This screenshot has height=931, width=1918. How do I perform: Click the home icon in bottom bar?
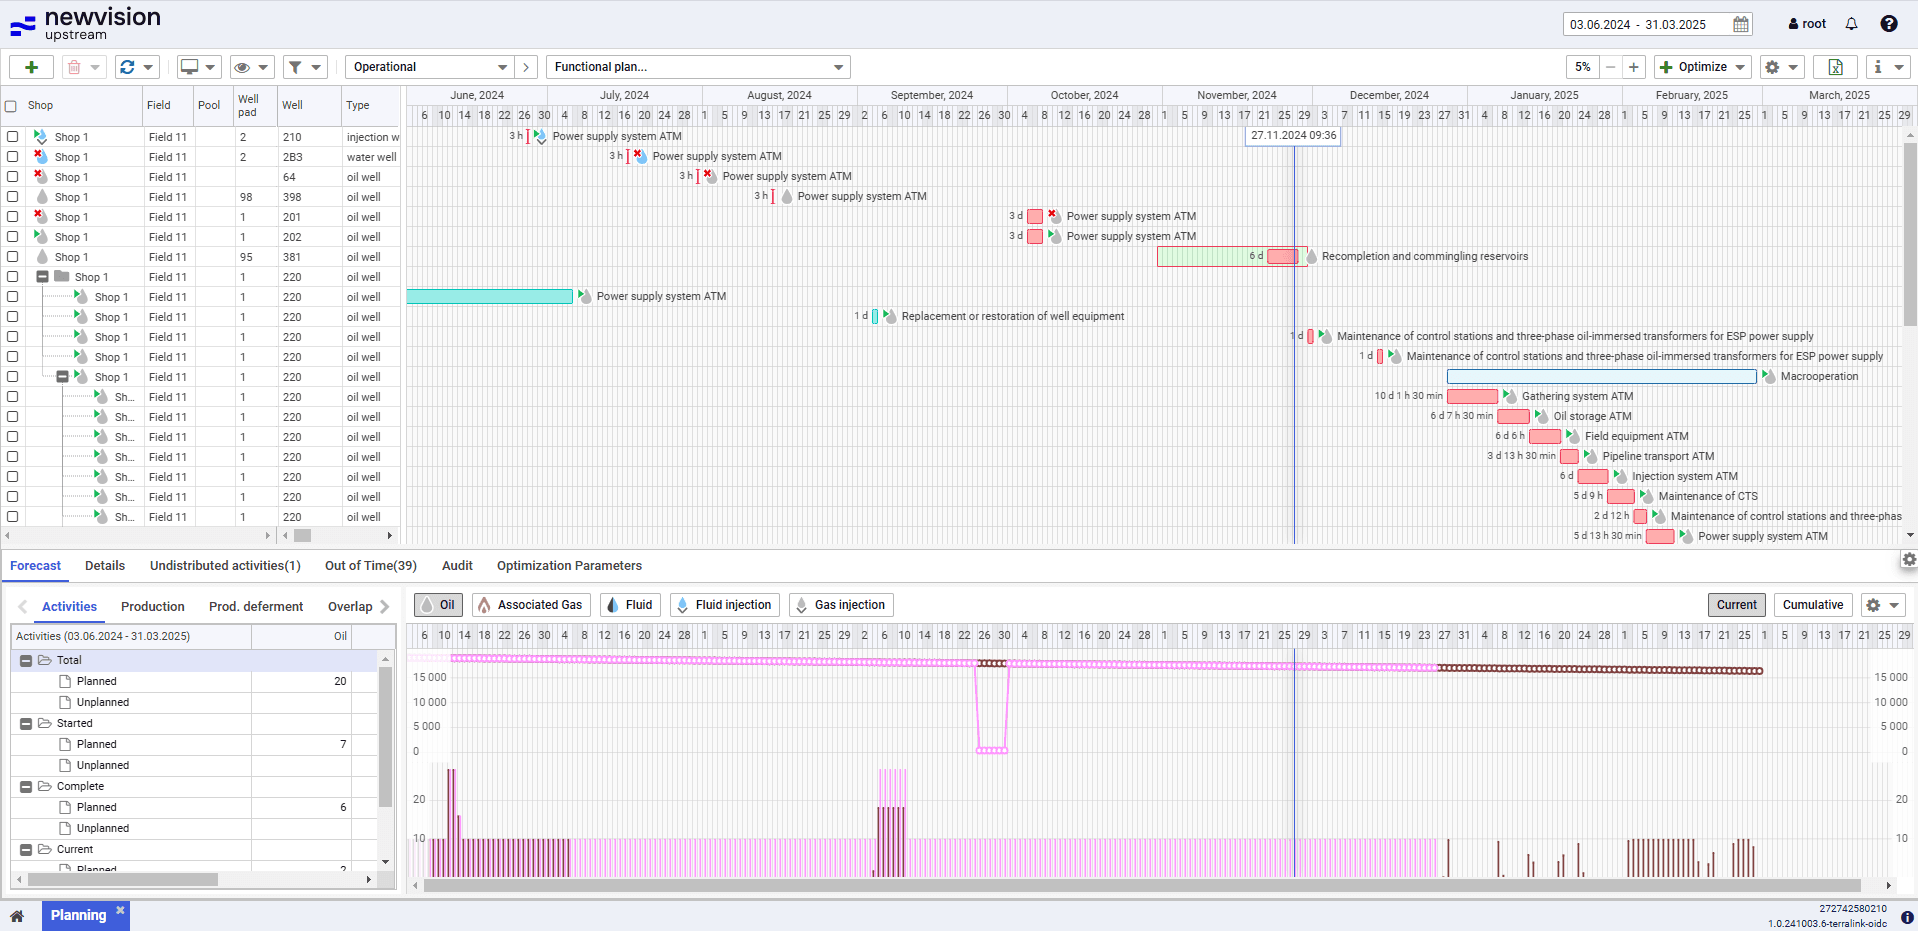click(x=17, y=915)
